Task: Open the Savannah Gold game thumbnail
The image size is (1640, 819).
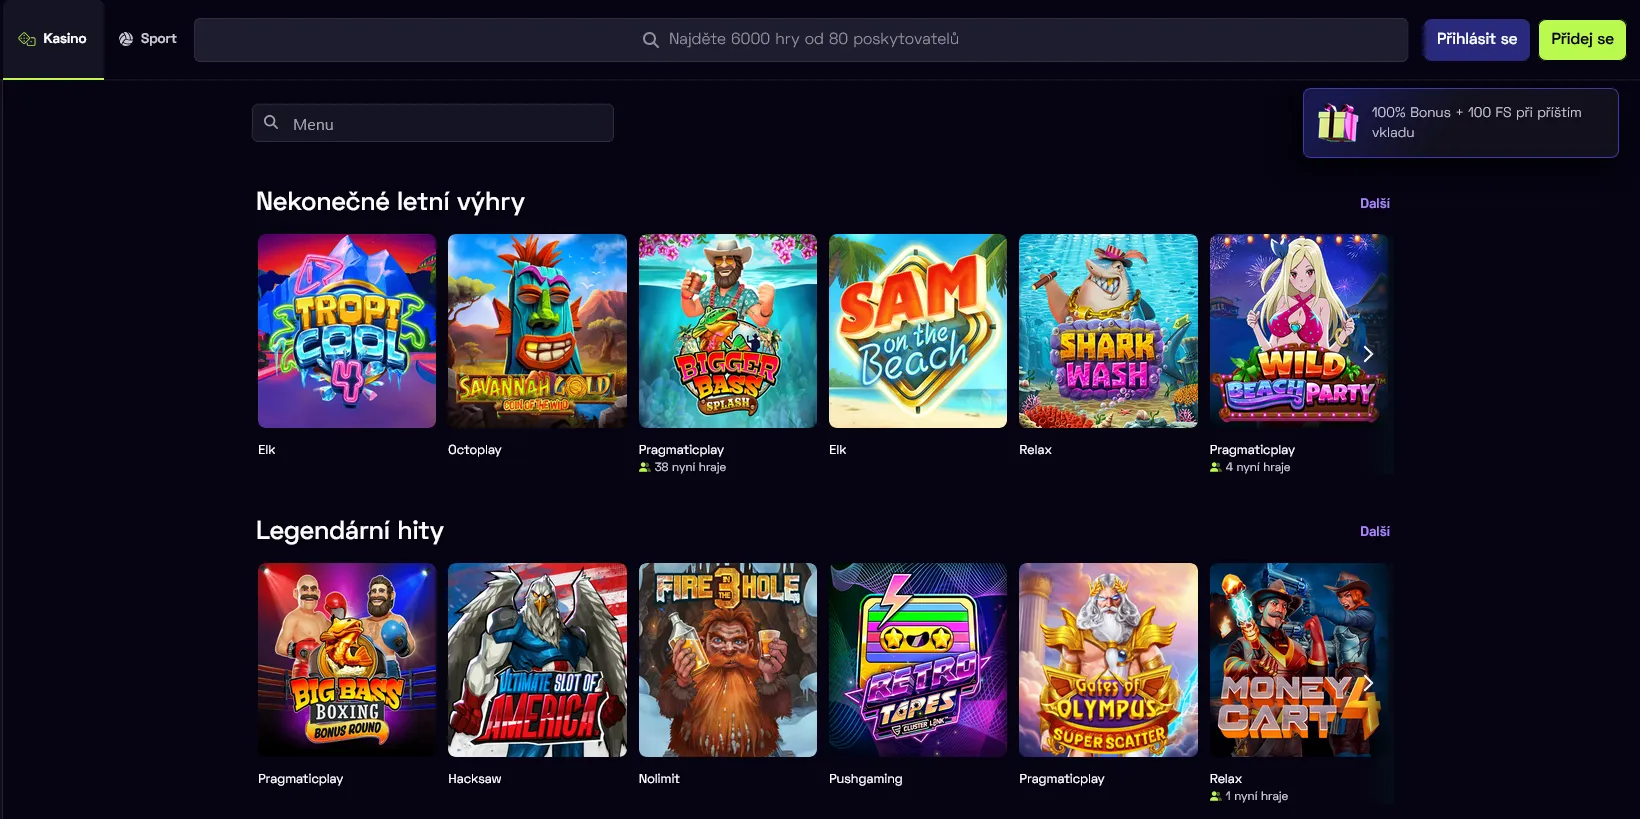Action: pos(537,331)
